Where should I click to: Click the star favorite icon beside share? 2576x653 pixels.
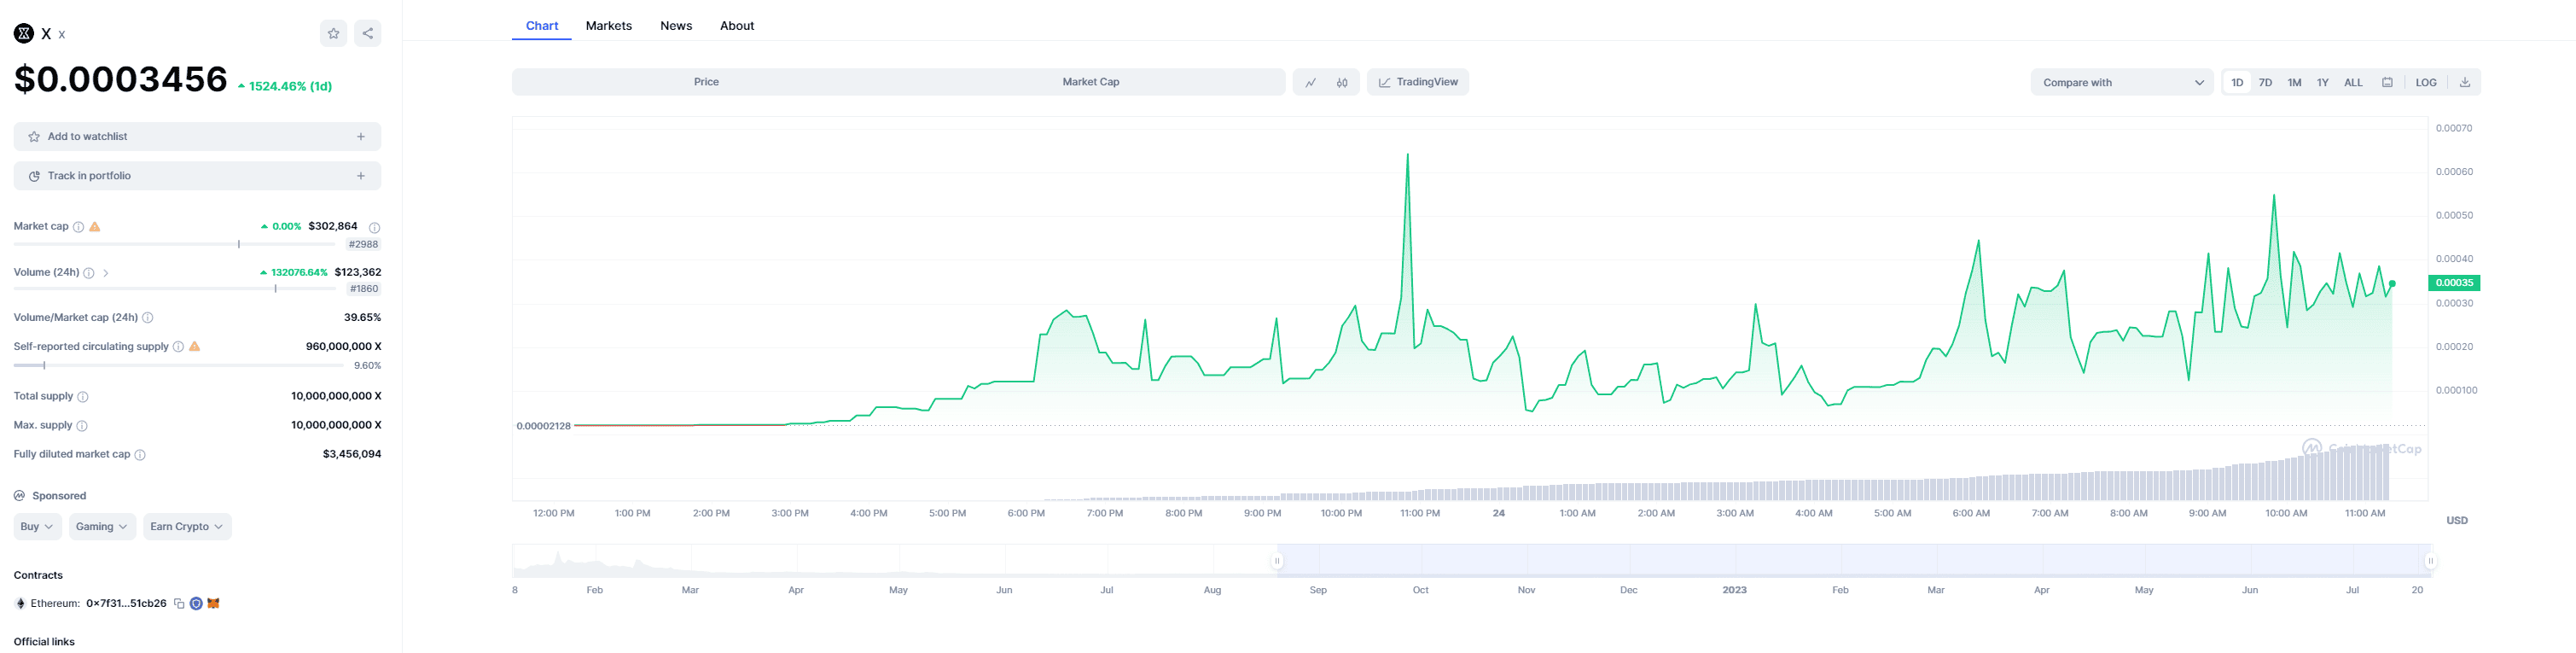tap(333, 33)
